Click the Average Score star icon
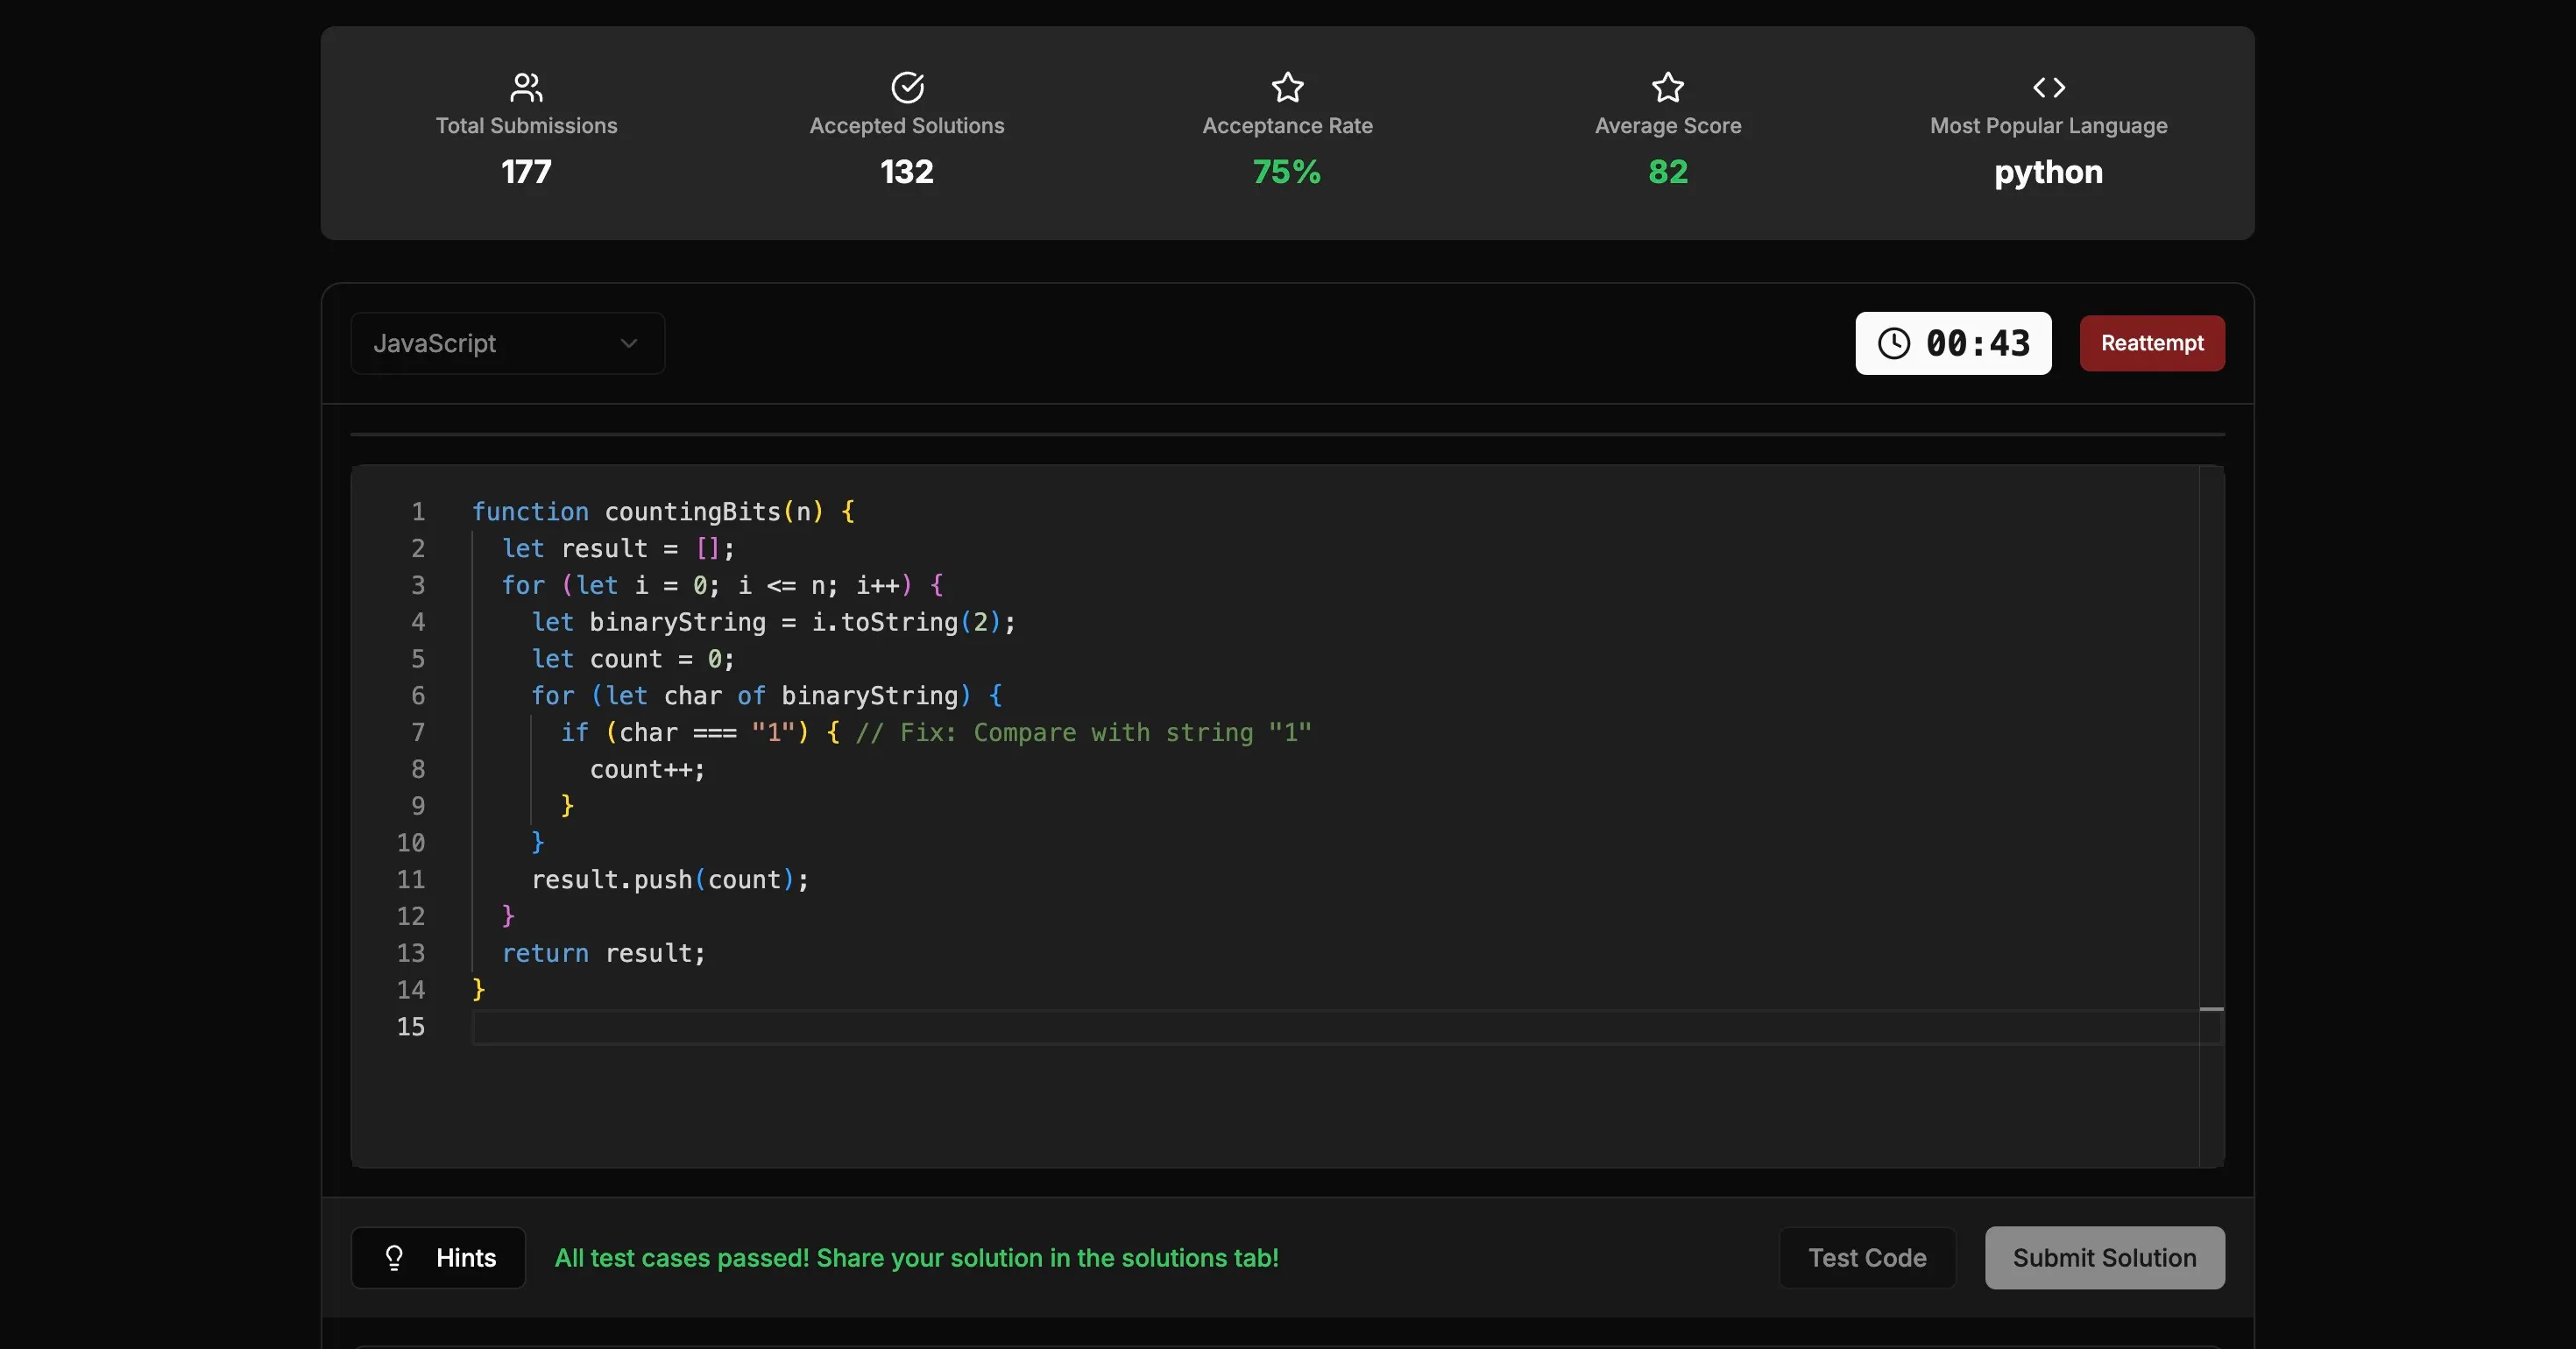 (1668, 88)
